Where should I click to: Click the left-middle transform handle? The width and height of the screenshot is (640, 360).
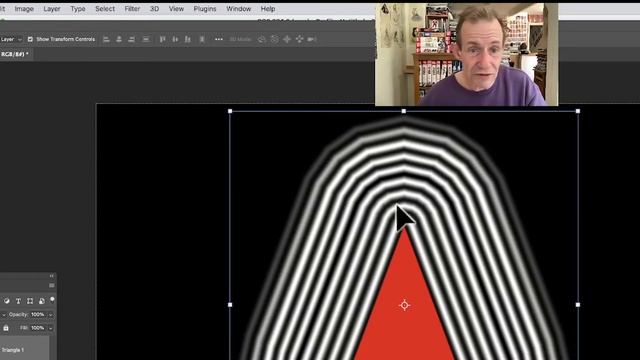tap(230, 304)
